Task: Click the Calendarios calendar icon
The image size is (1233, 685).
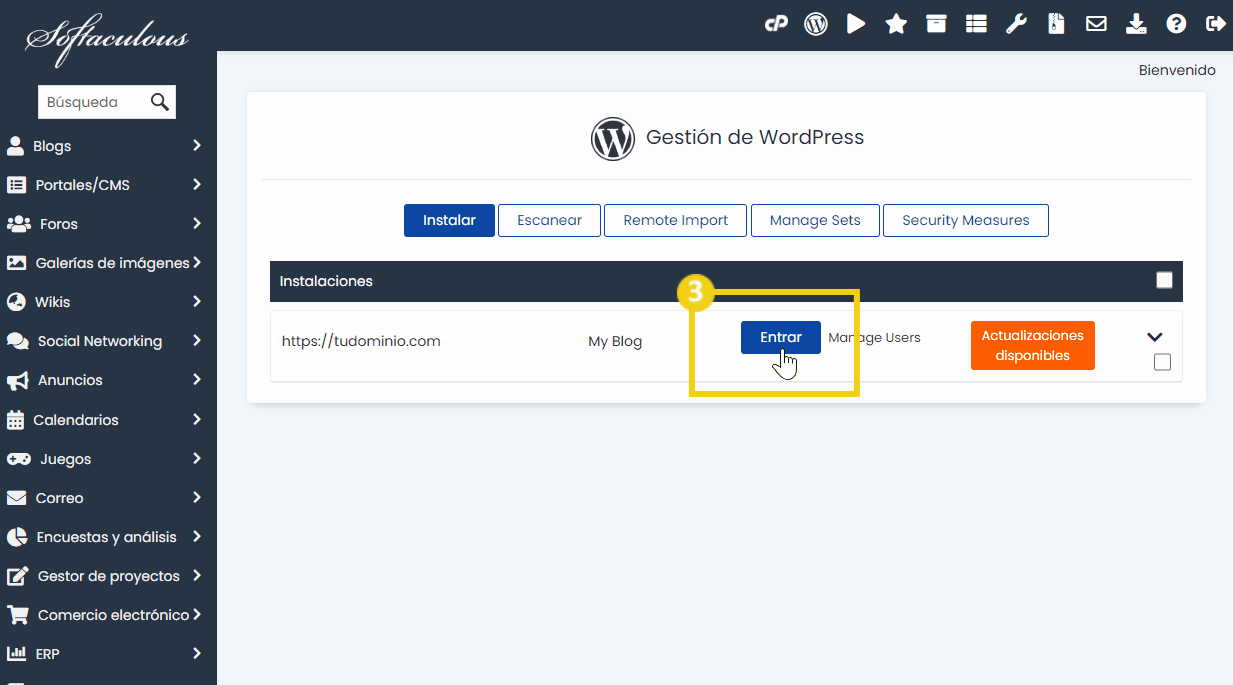Action: [x=15, y=420]
